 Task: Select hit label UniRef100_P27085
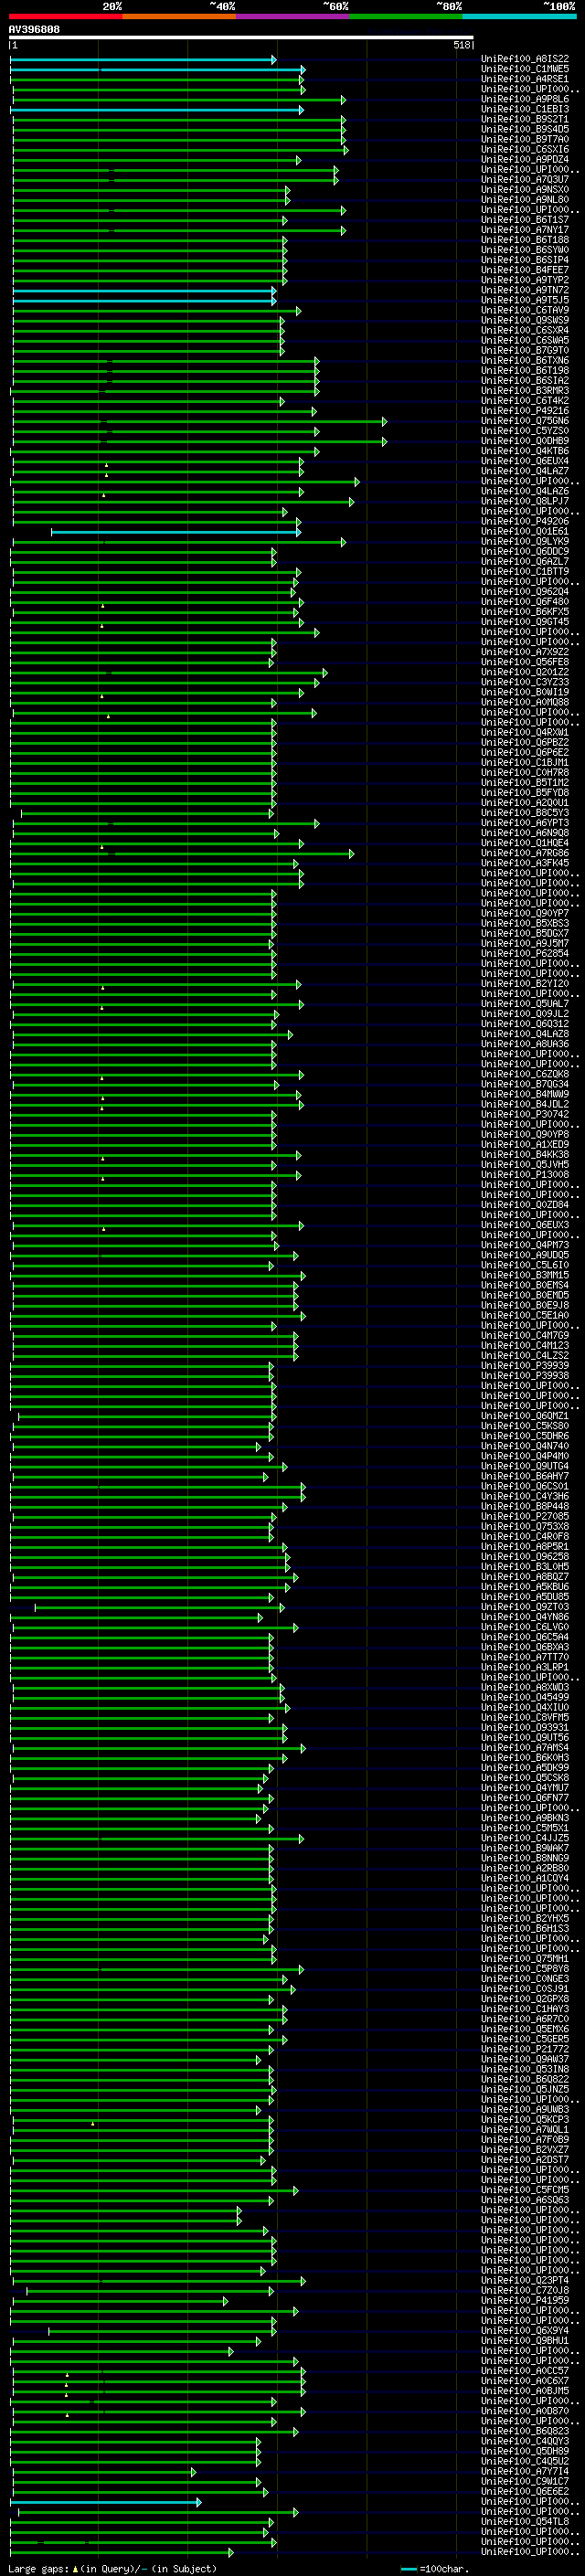tap(525, 1516)
